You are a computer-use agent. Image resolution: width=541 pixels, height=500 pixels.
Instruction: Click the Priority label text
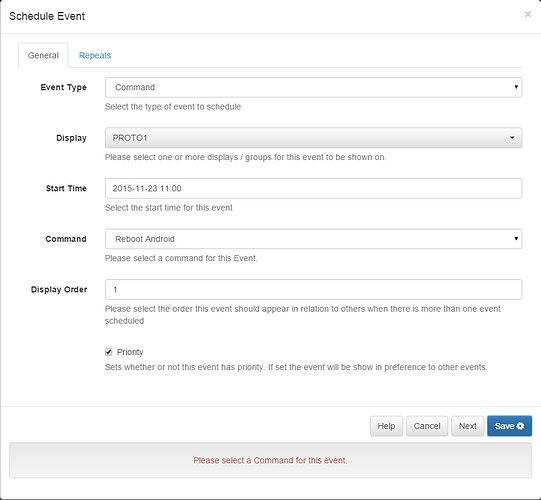click(x=130, y=352)
